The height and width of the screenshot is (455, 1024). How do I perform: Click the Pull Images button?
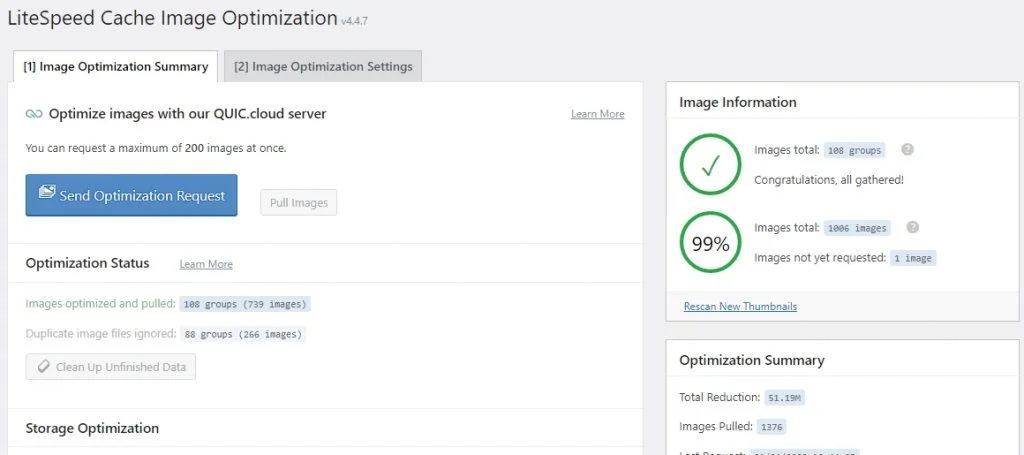click(298, 202)
